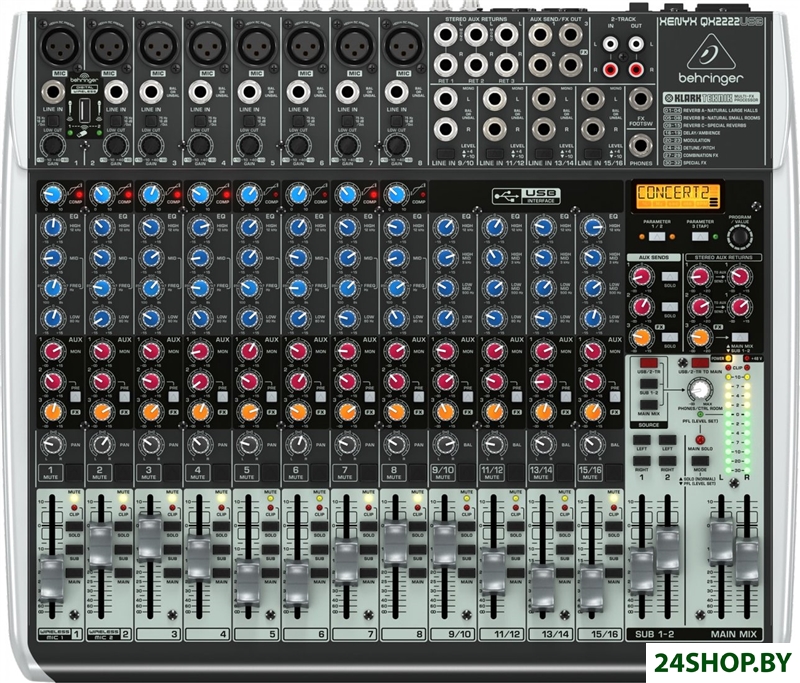
Task: Toggle the SUB 1-2 source button
Action: click(648, 384)
